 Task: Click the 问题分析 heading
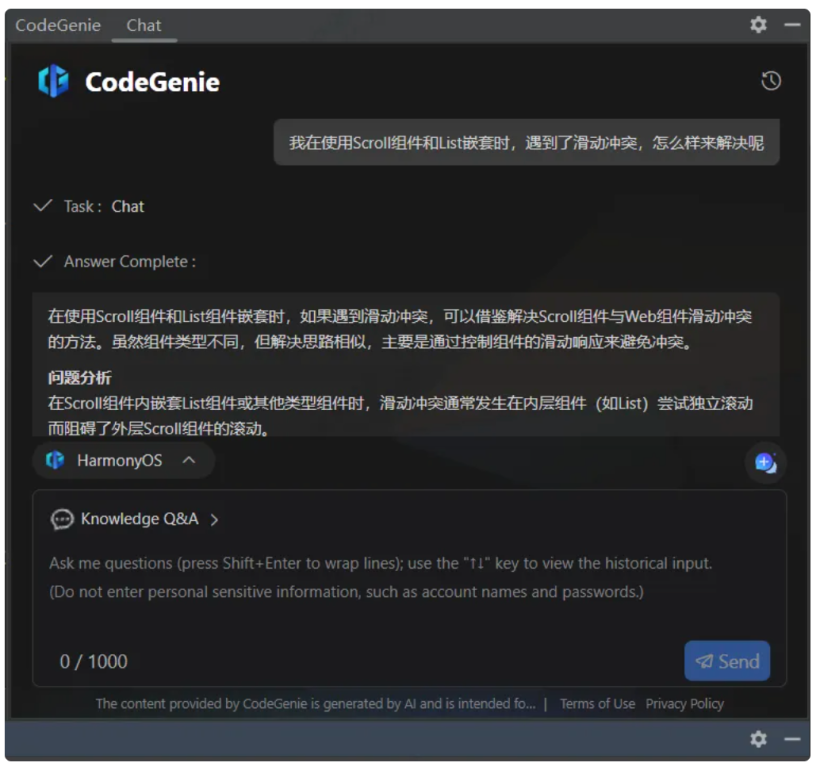79,378
